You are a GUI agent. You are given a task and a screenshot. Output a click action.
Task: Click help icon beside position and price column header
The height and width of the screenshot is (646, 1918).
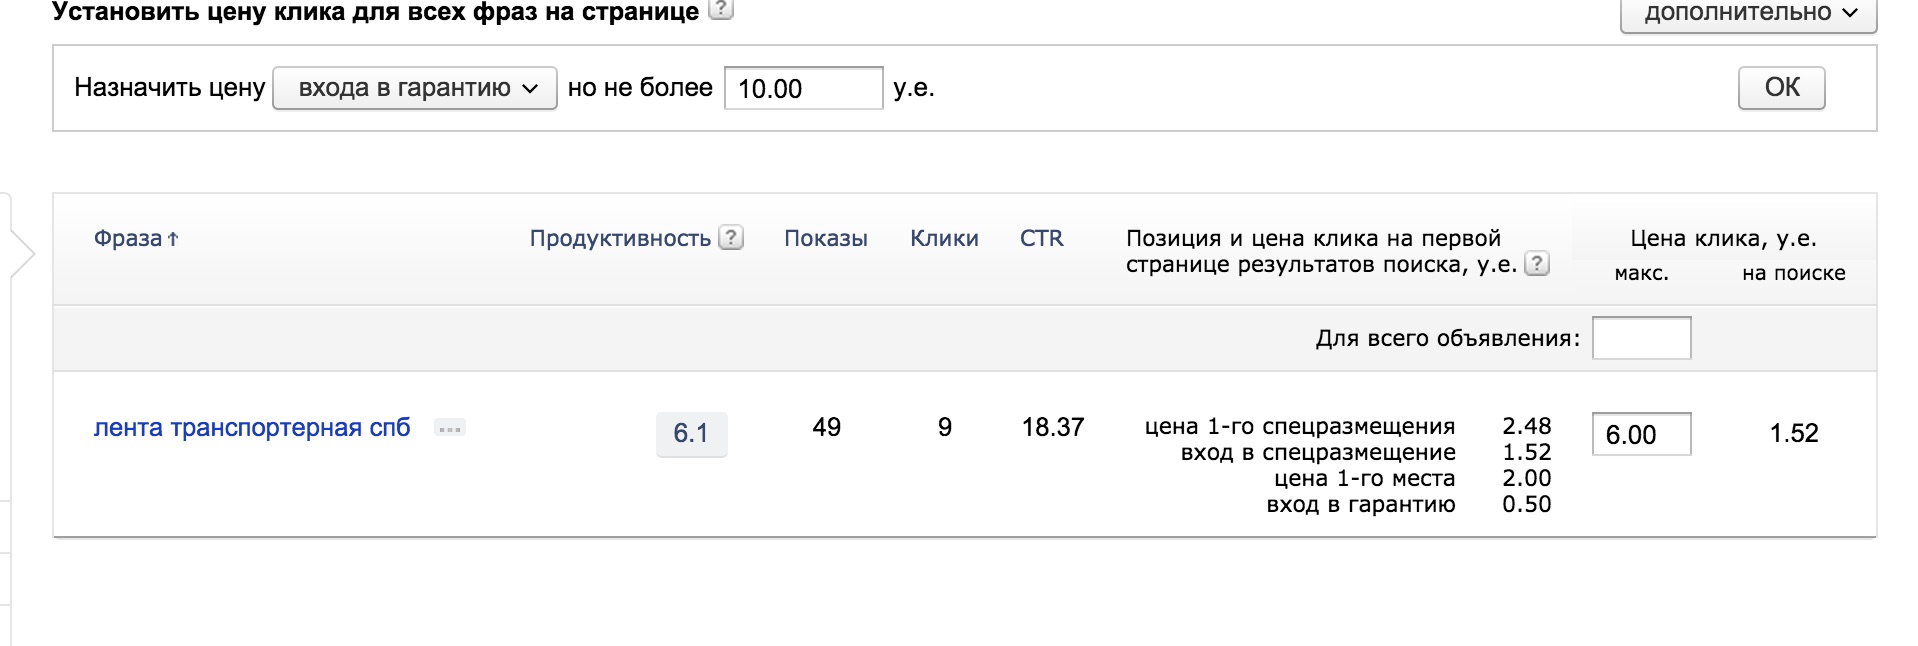coord(1537,264)
